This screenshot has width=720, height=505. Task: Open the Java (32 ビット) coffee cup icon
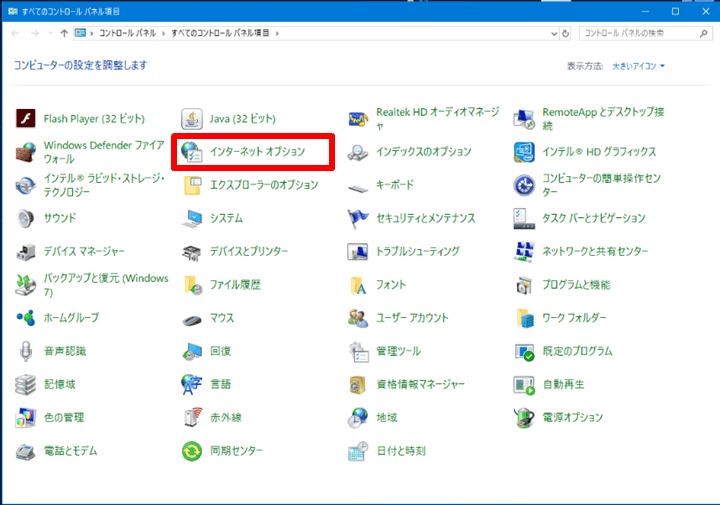(x=191, y=118)
